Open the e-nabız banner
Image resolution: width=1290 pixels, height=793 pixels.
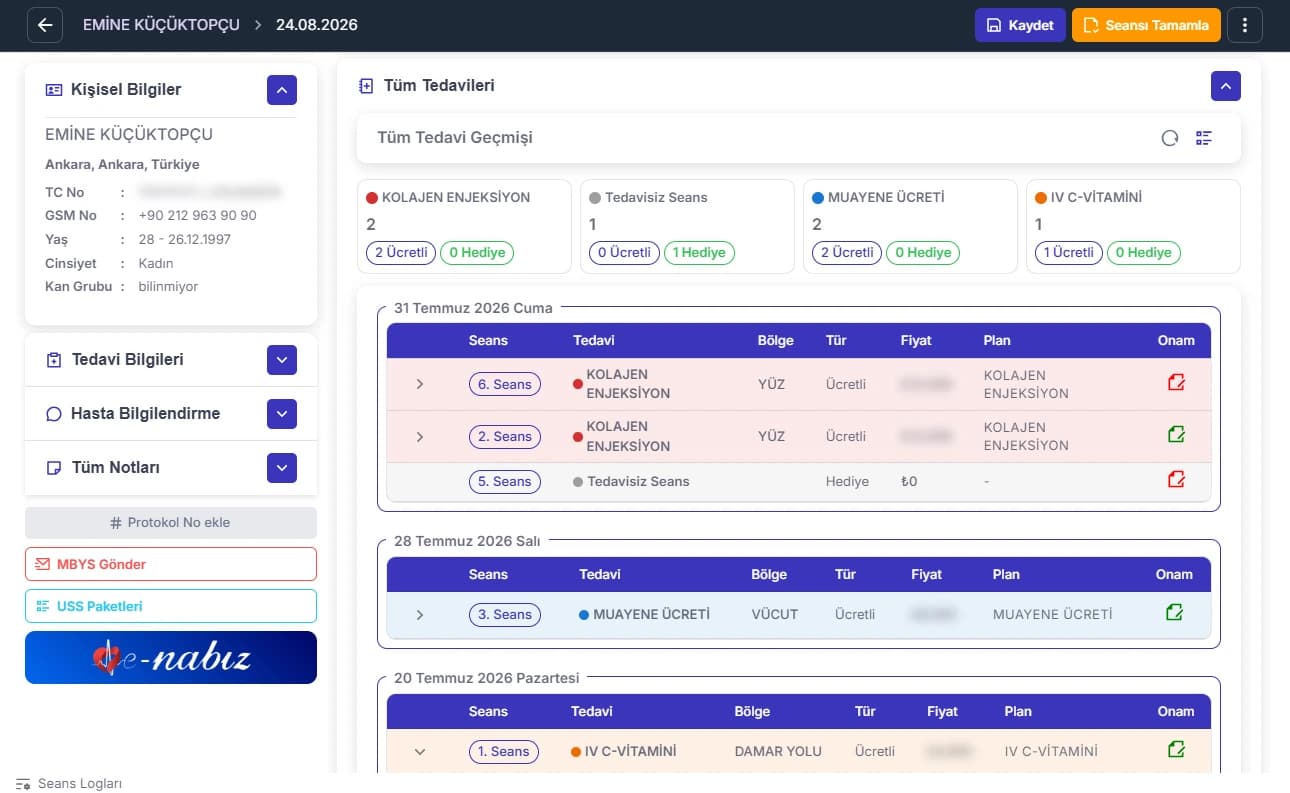click(171, 657)
